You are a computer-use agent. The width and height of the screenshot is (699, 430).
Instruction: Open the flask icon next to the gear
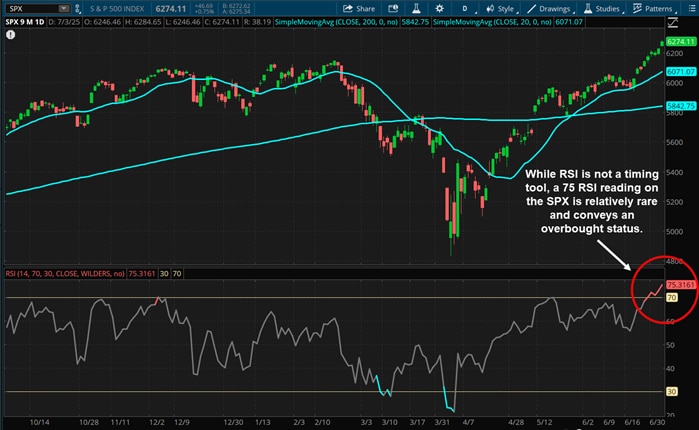coord(416,8)
